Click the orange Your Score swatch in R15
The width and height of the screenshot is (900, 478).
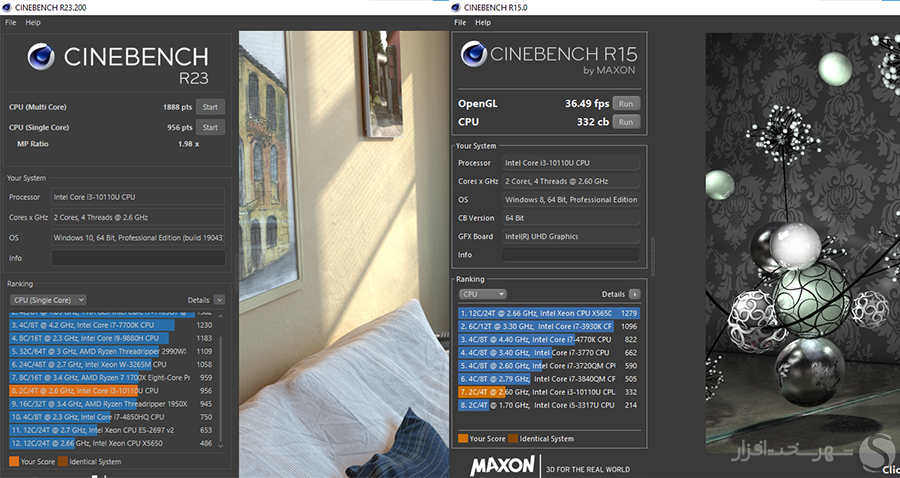click(463, 438)
